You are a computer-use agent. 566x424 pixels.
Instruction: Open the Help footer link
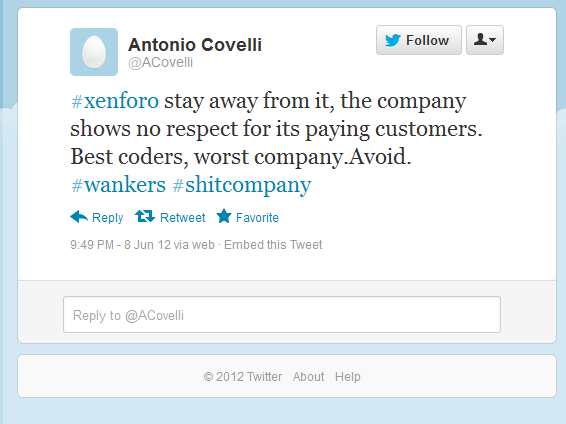[348, 377]
